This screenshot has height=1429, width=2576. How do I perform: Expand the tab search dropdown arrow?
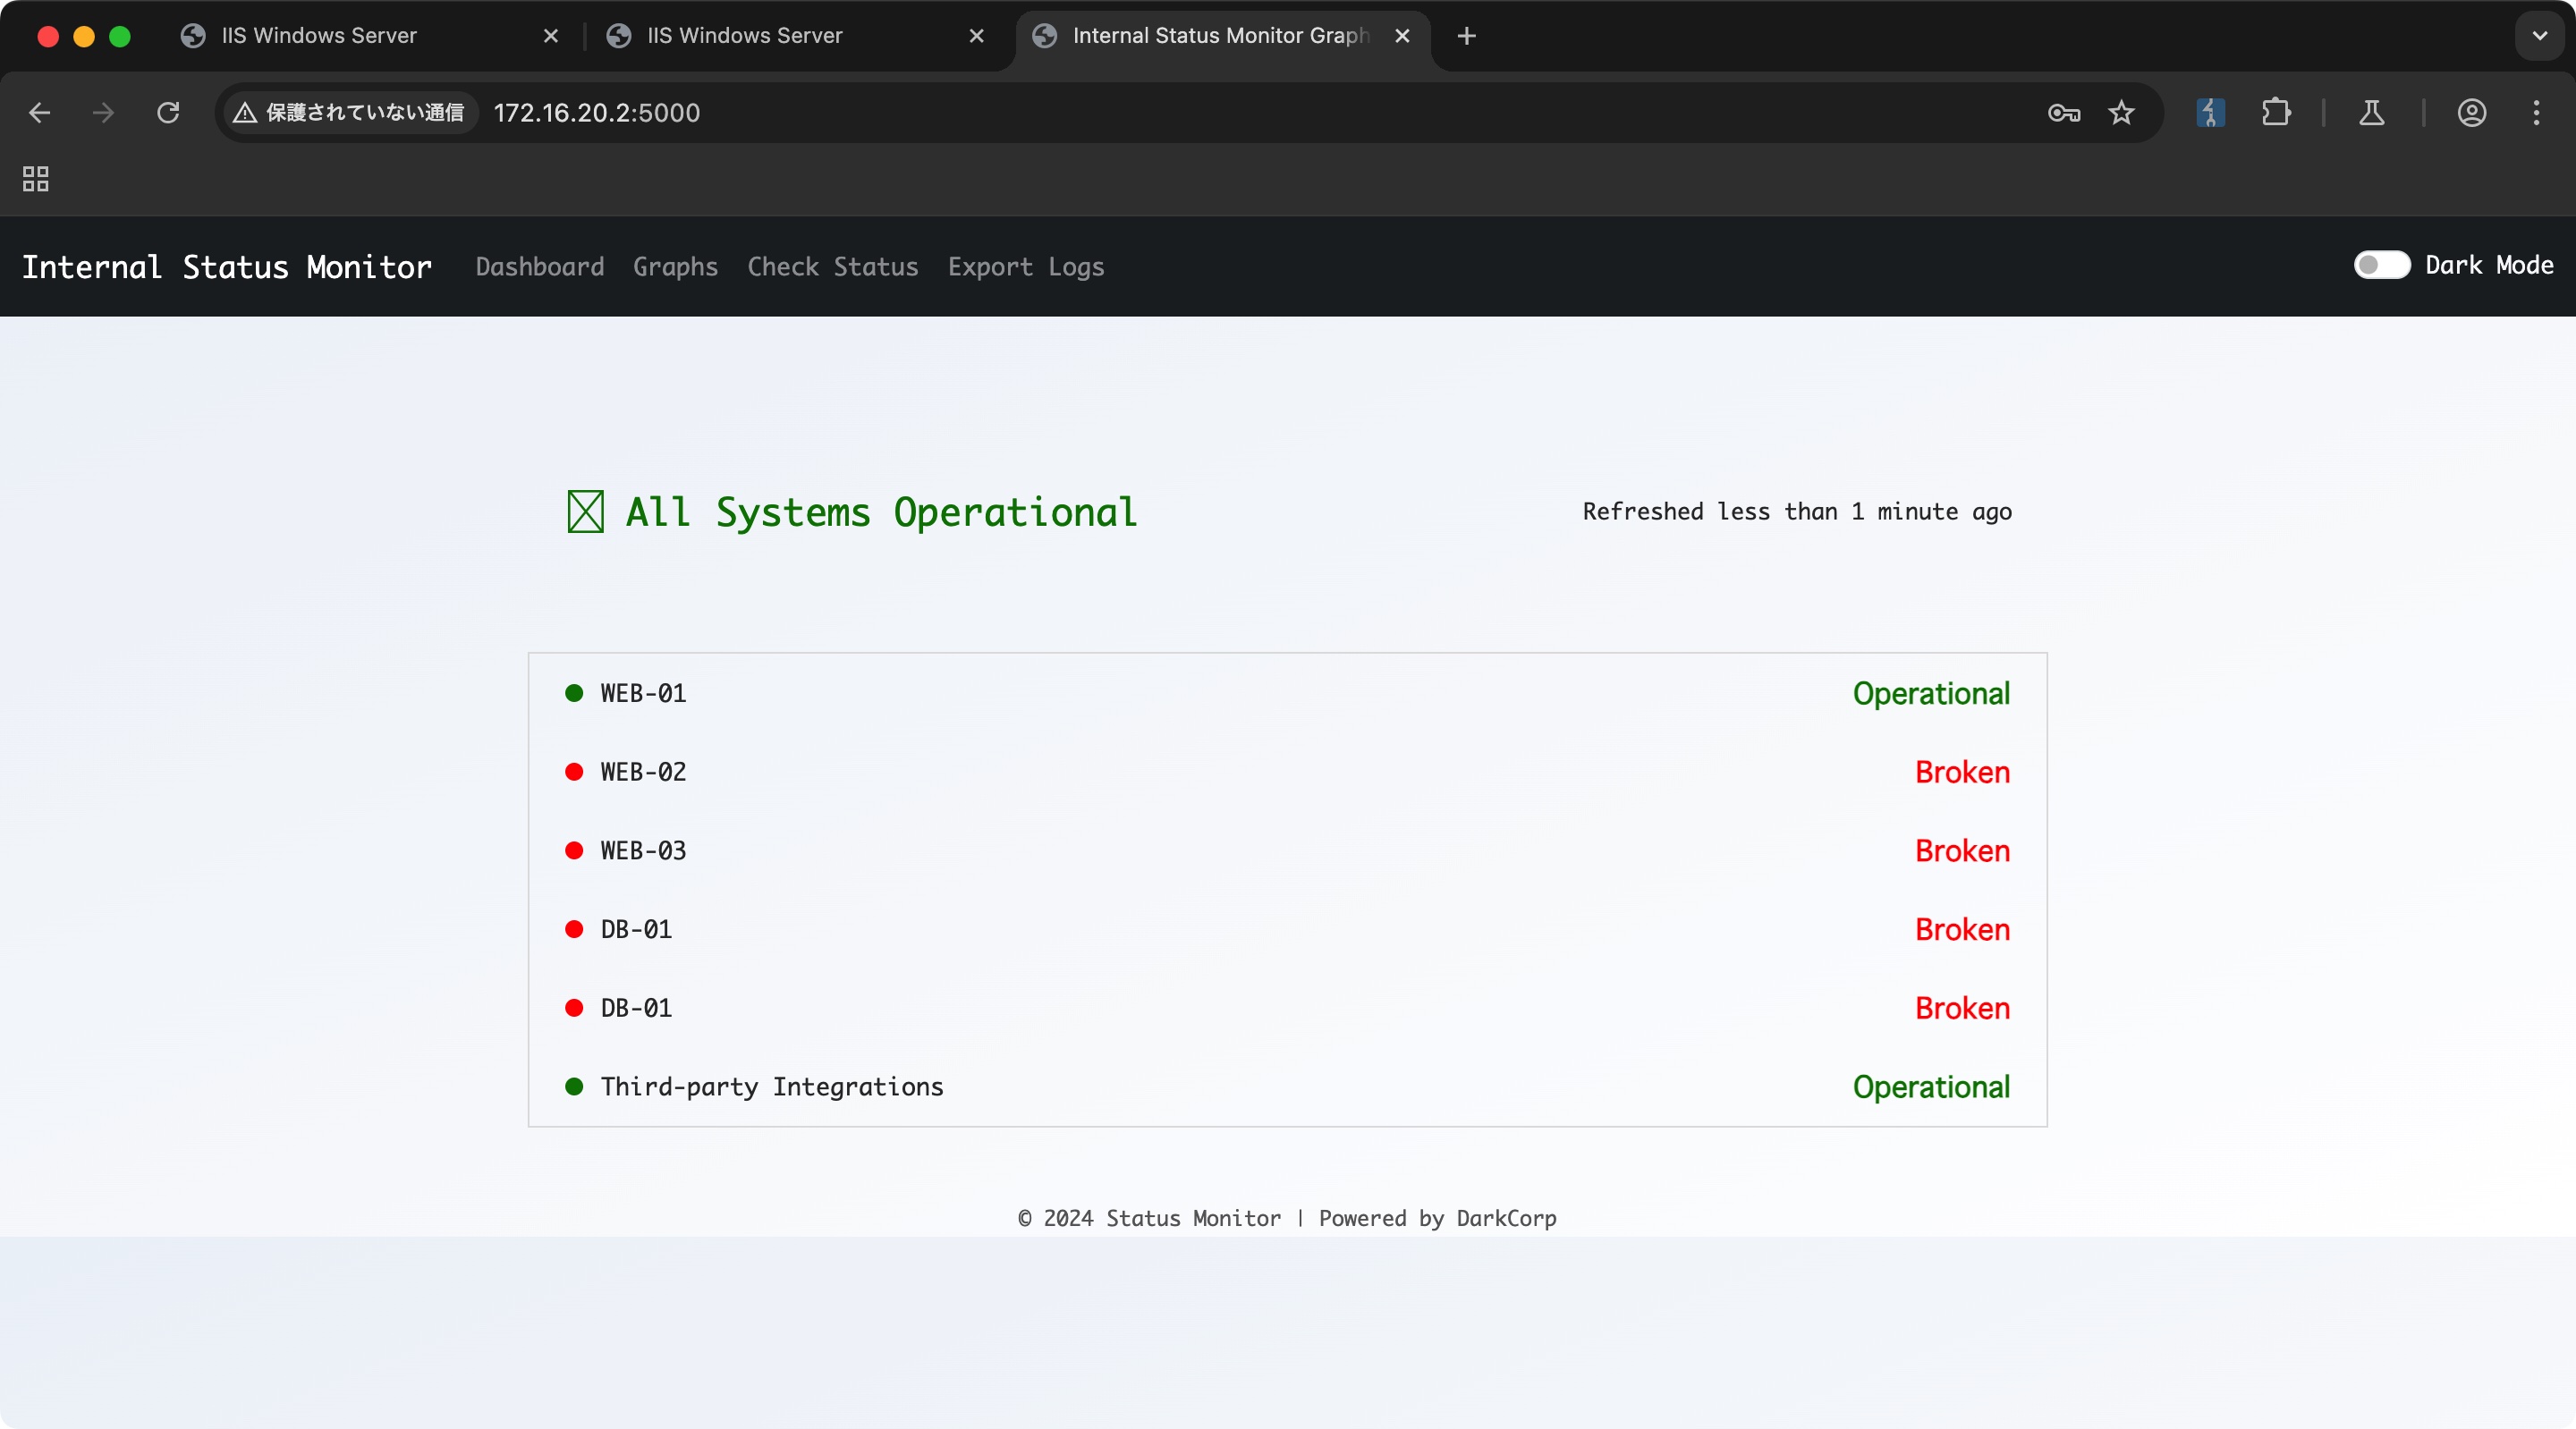point(2539,36)
